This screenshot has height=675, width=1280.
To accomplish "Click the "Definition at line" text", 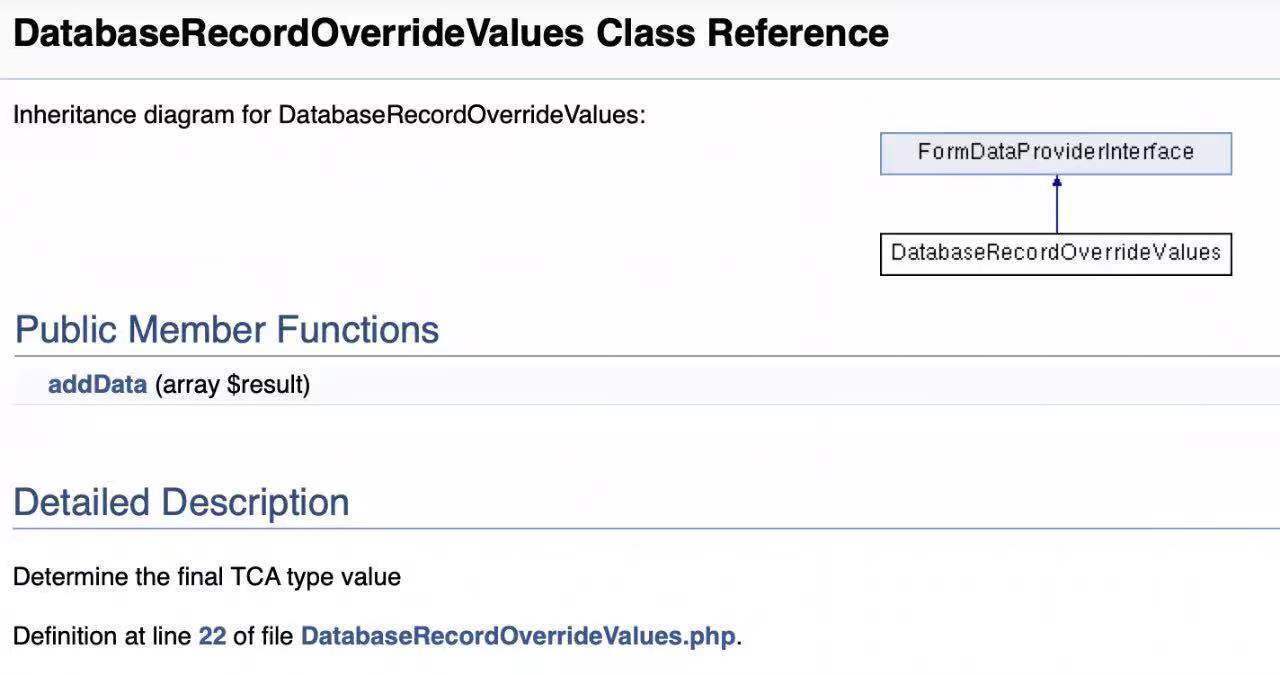I will 103,636.
